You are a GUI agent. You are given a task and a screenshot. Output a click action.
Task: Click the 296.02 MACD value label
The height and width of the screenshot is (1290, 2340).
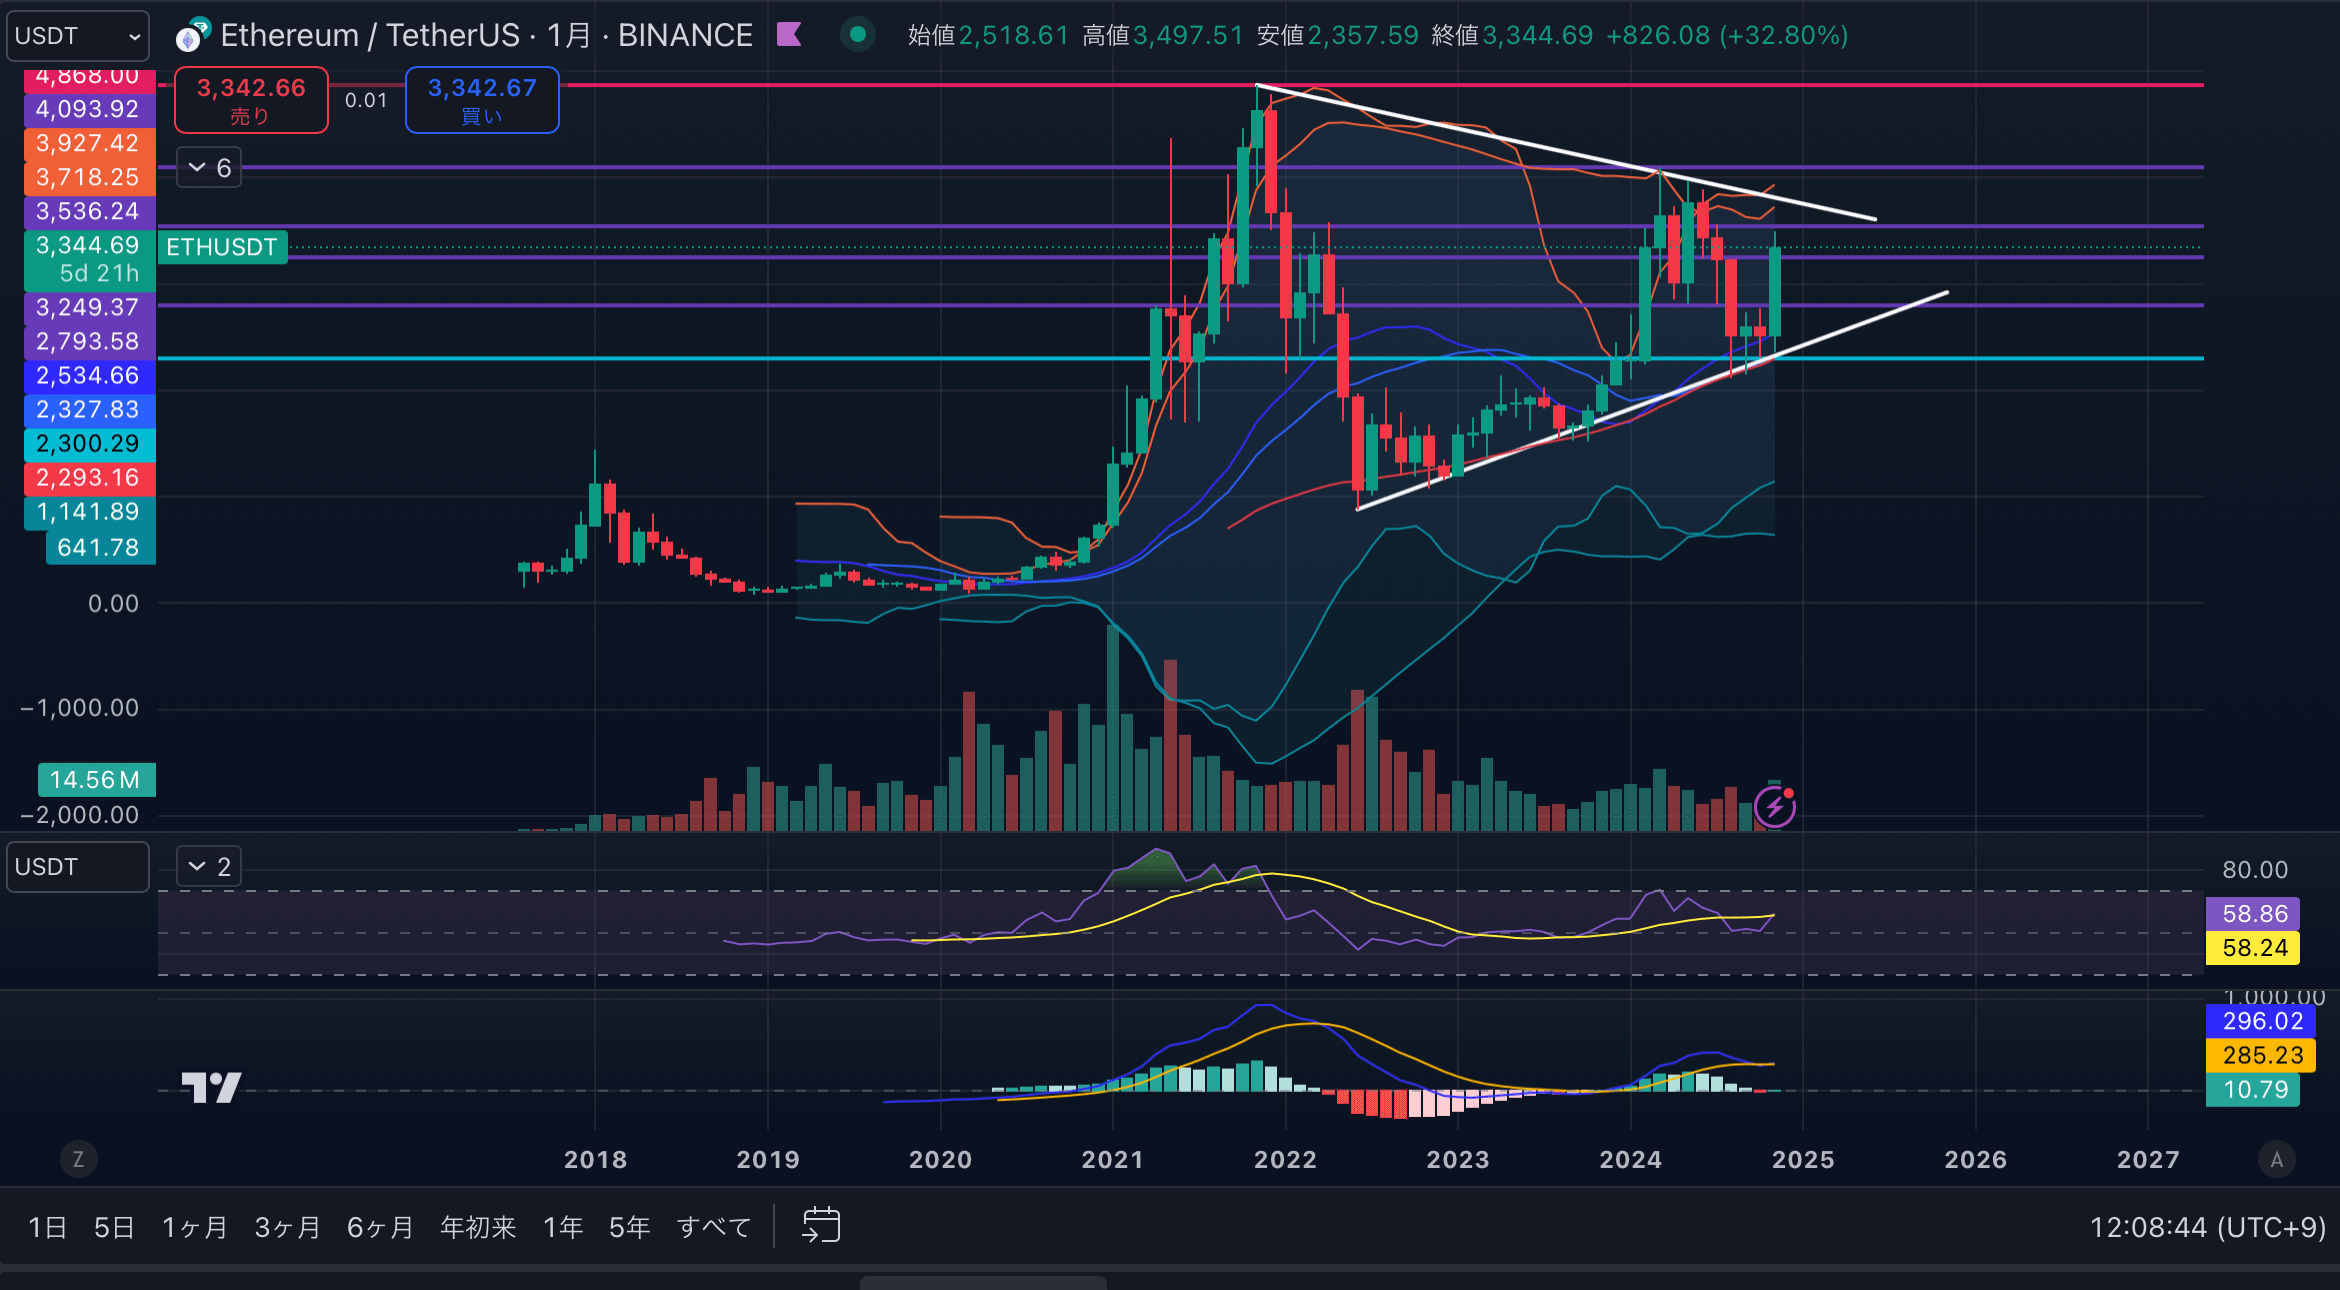(x=2261, y=1021)
